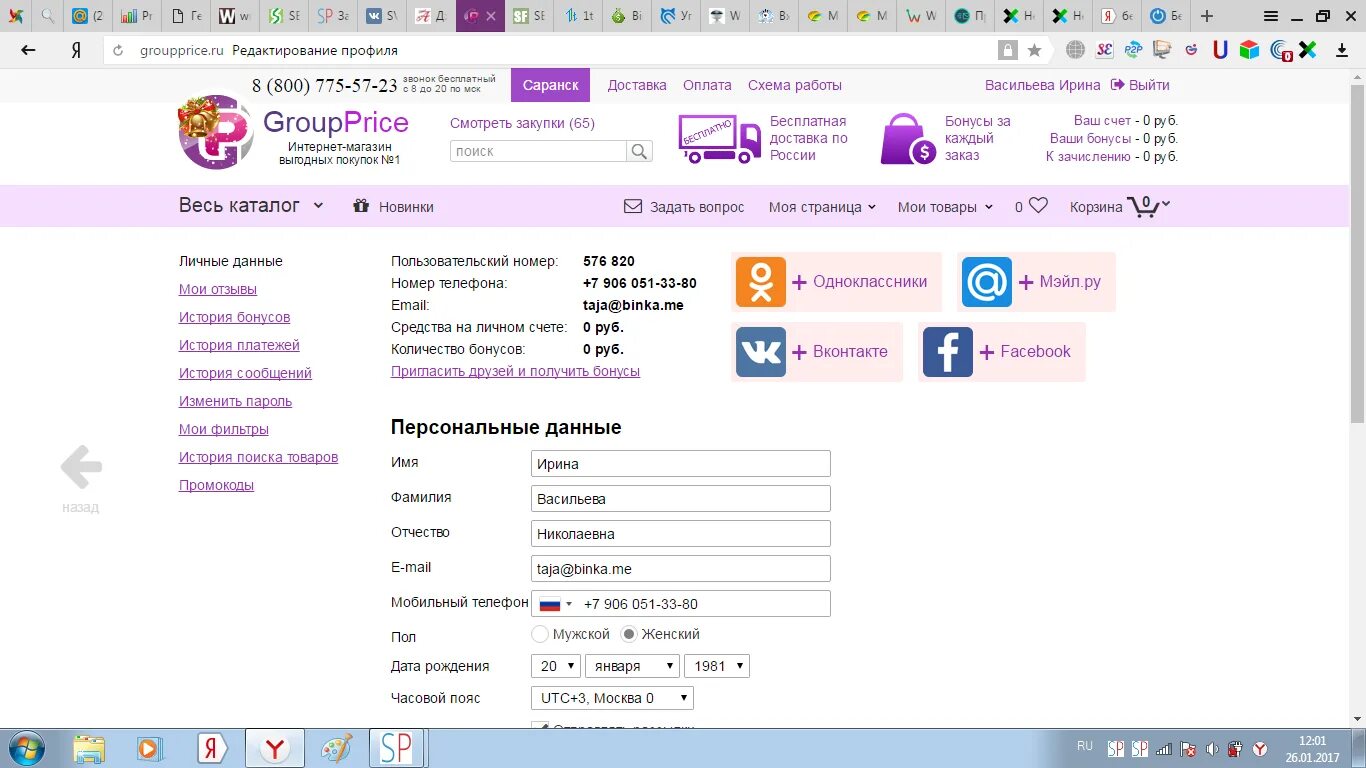The image size is (1366, 768).
Task: Open the heart wishlist icon
Action: 1040,205
